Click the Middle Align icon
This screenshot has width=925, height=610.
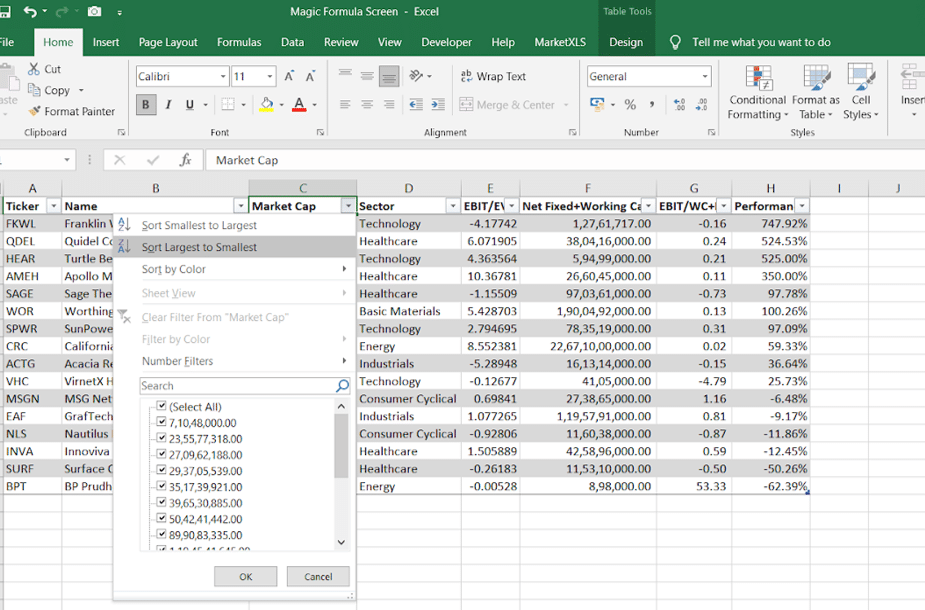367,76
